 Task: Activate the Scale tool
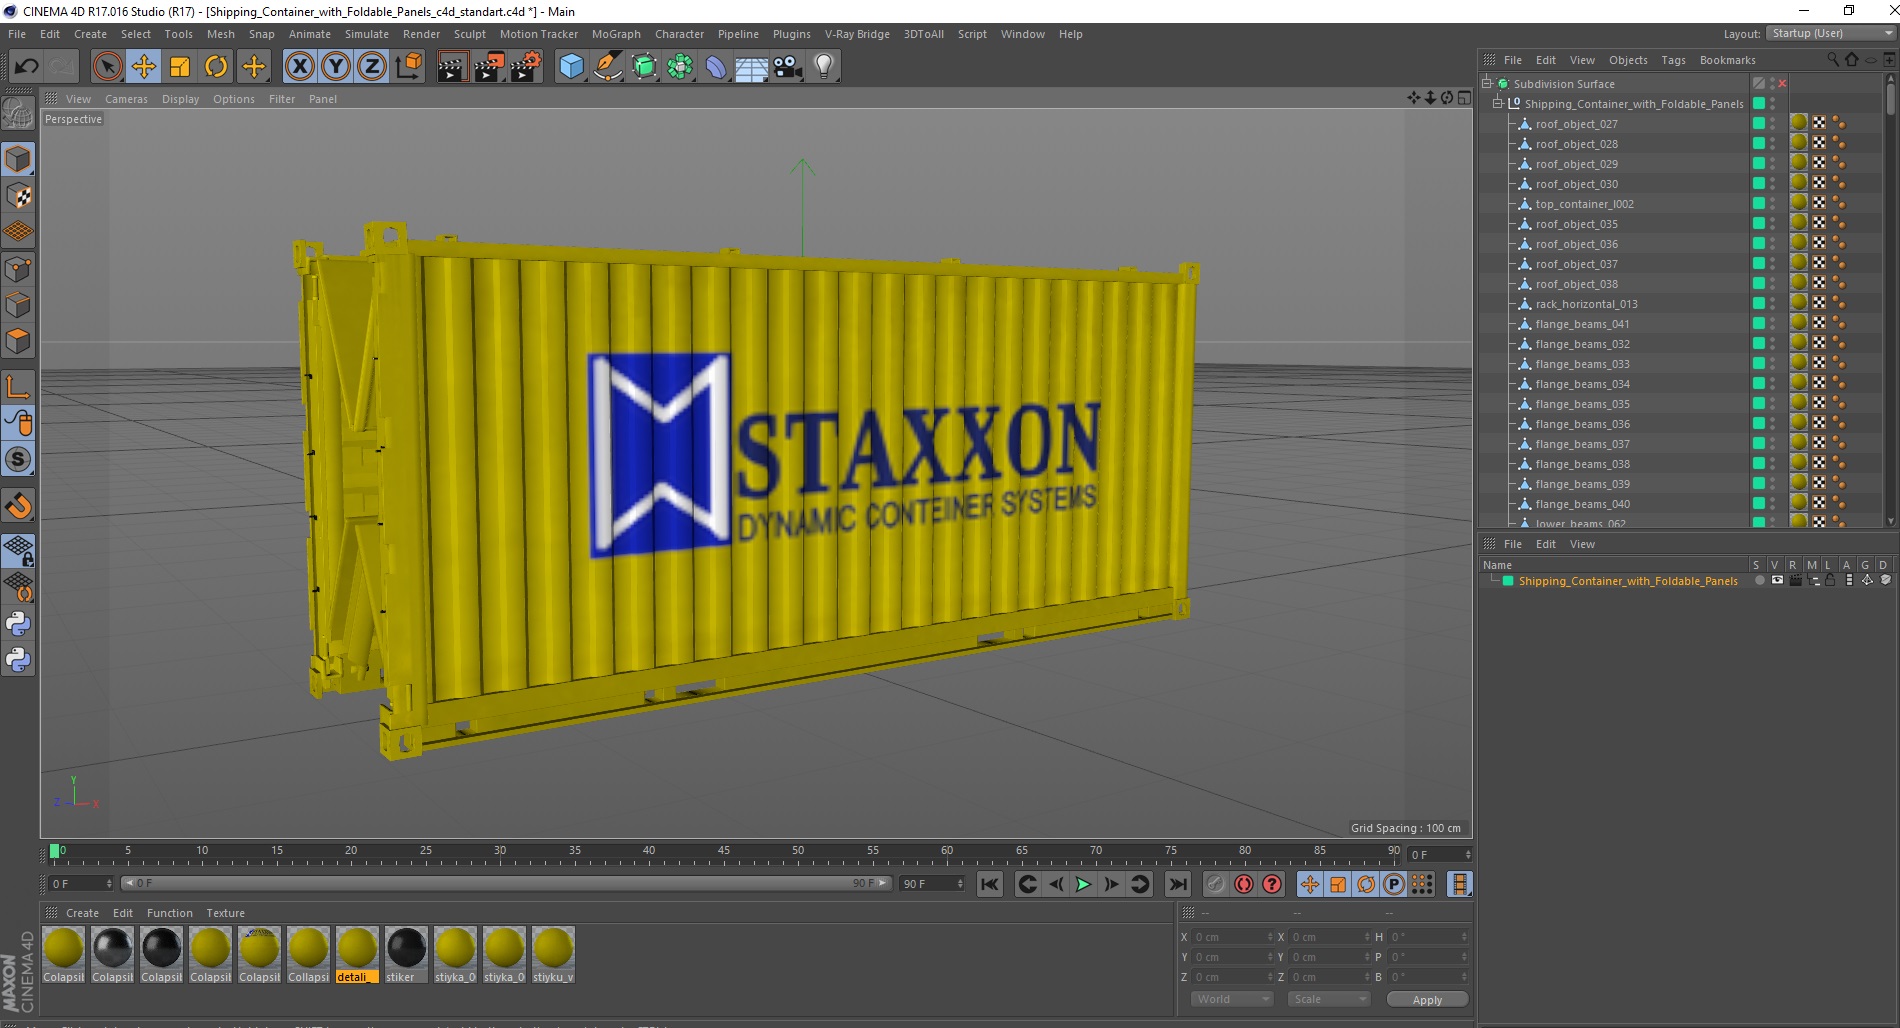click(180, 67)
